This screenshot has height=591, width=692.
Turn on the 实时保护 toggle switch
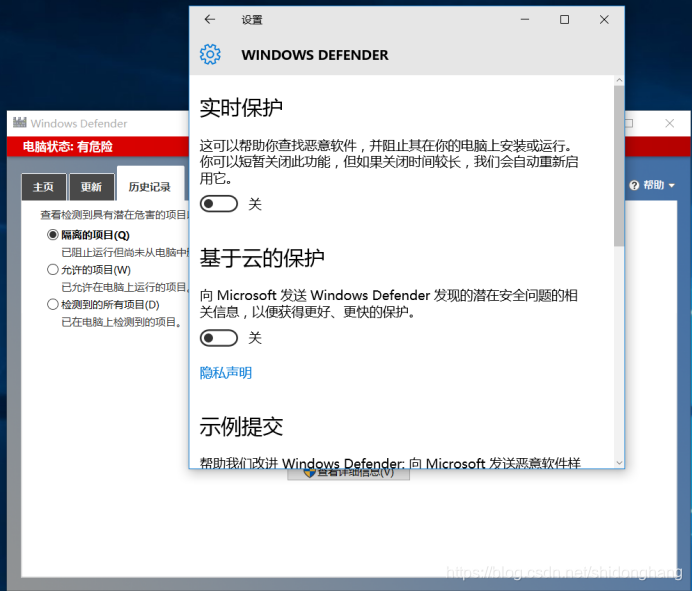coord(219,204)
